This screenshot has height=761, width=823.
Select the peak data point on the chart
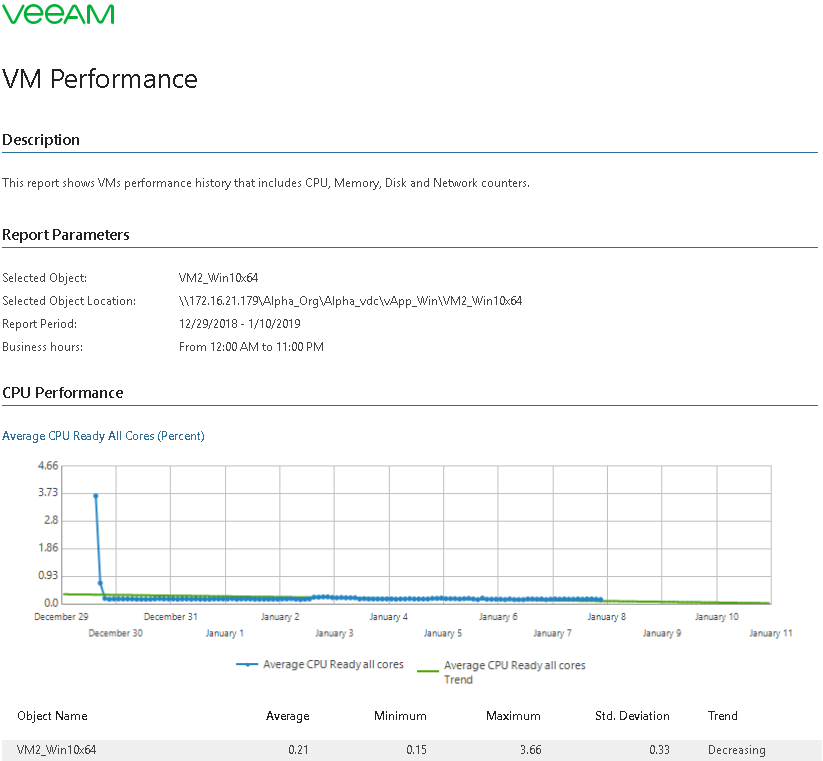point(96,496)
